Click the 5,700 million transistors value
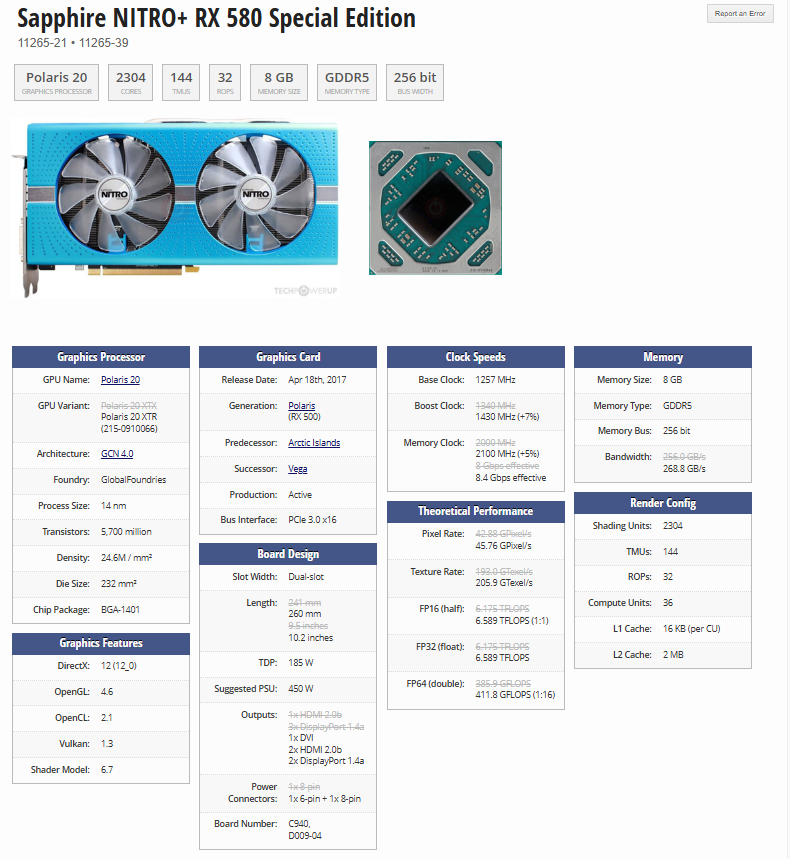Viewport: 790px width, 859px height. click(126, 532)
